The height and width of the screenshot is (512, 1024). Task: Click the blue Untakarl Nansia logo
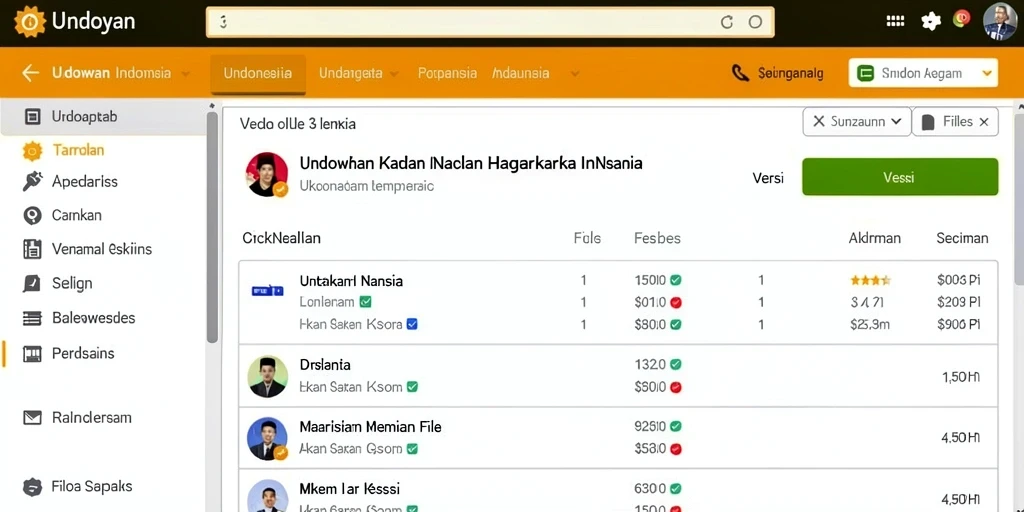tap(267, 291)
